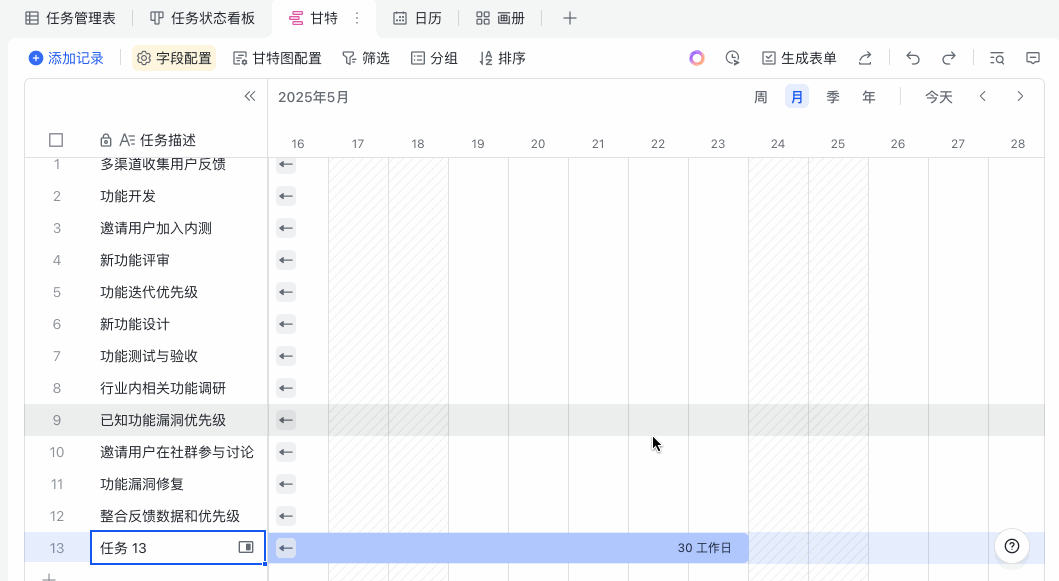Select the 邀请用户在社群参与讨论 task row
The height and width of the screenshot is (581, 1059).
[147, 452]
